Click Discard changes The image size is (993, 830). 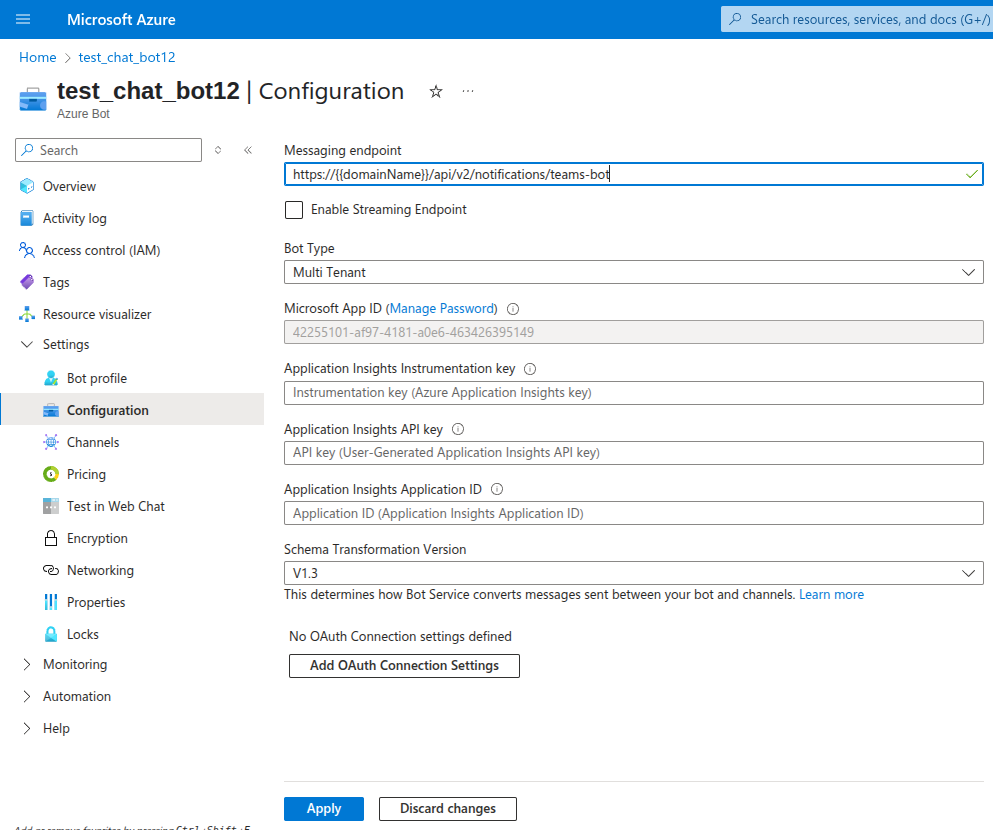point(448,808)
